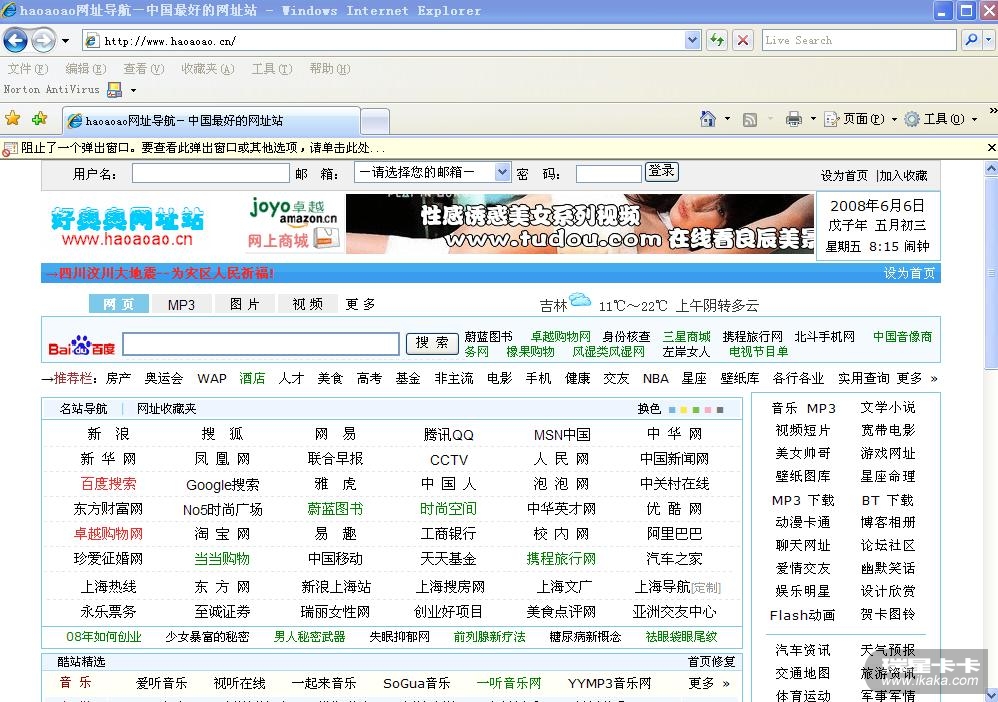
Task: Click the 用户名 username input field
Action: (x=210, y=174)
